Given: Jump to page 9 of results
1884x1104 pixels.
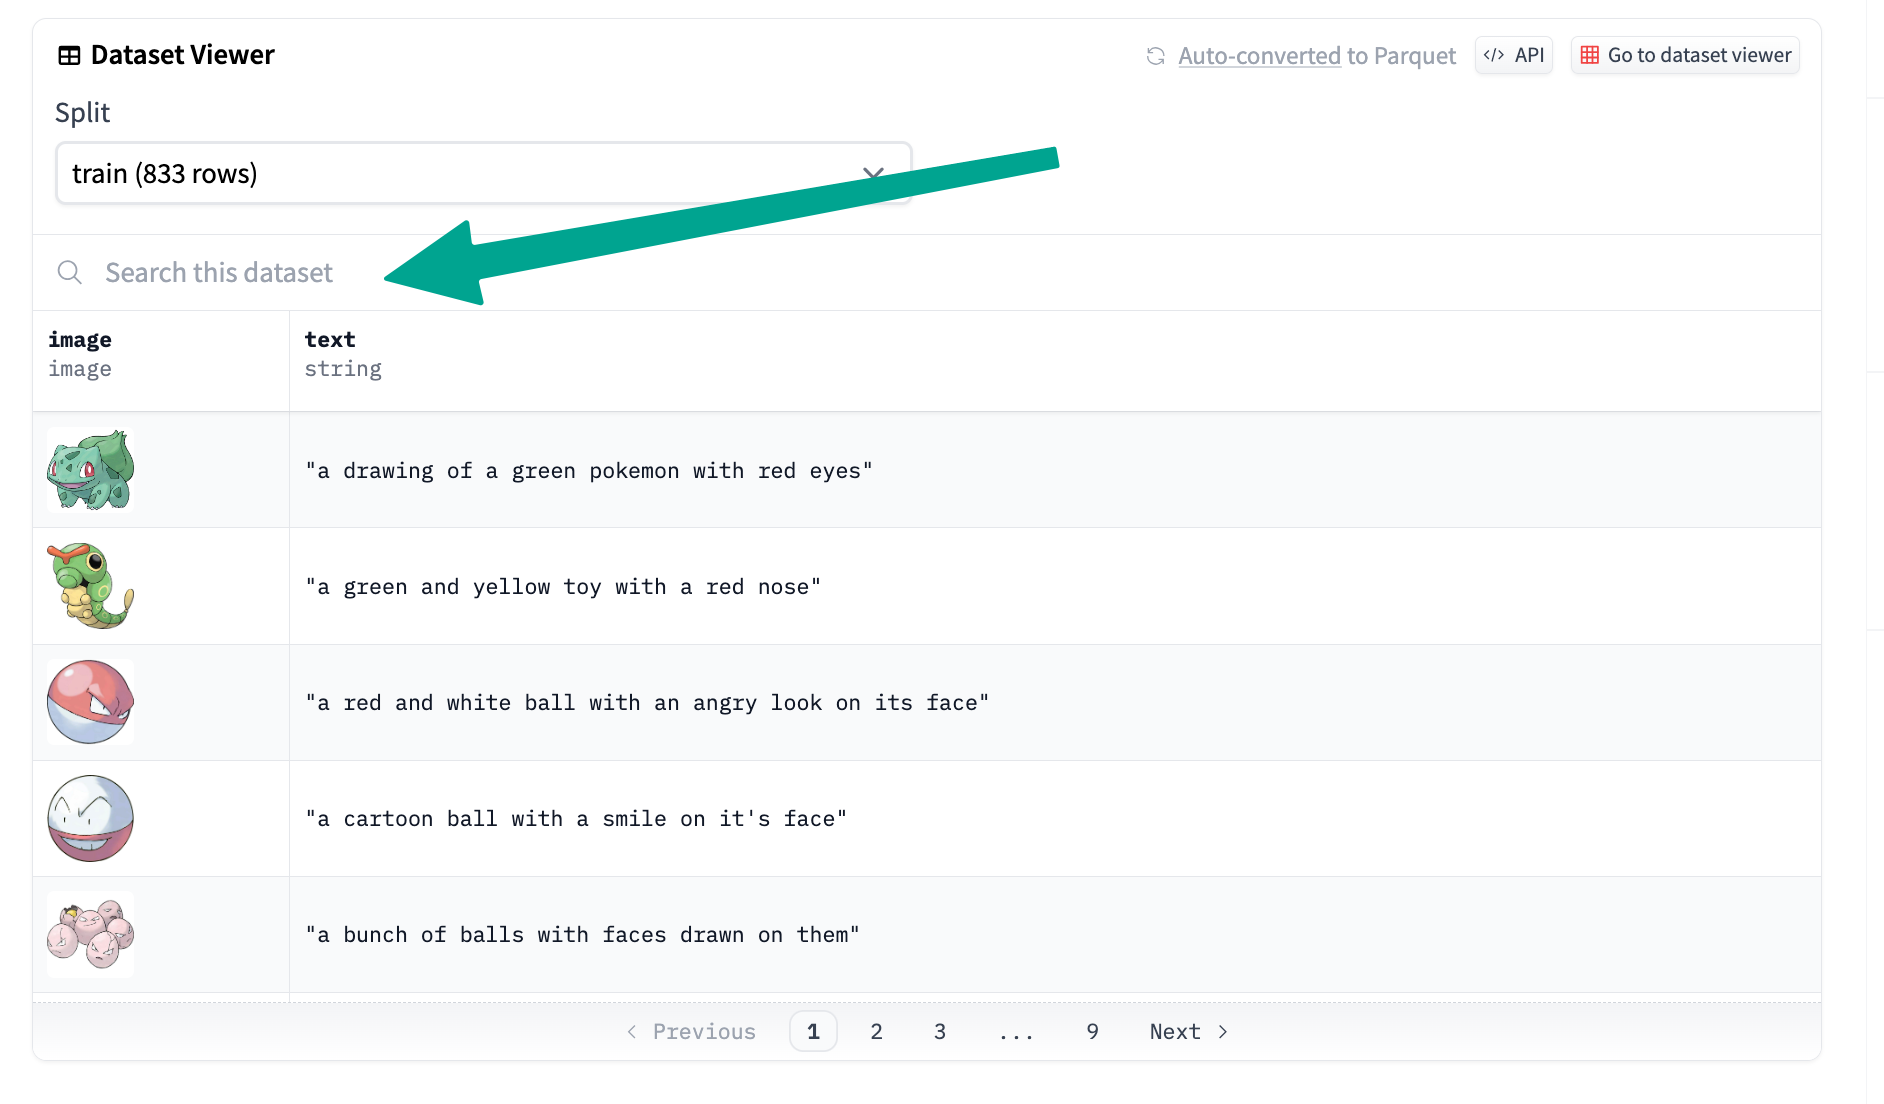Looking at the screenshot, I should (x=1092, y=1031).
